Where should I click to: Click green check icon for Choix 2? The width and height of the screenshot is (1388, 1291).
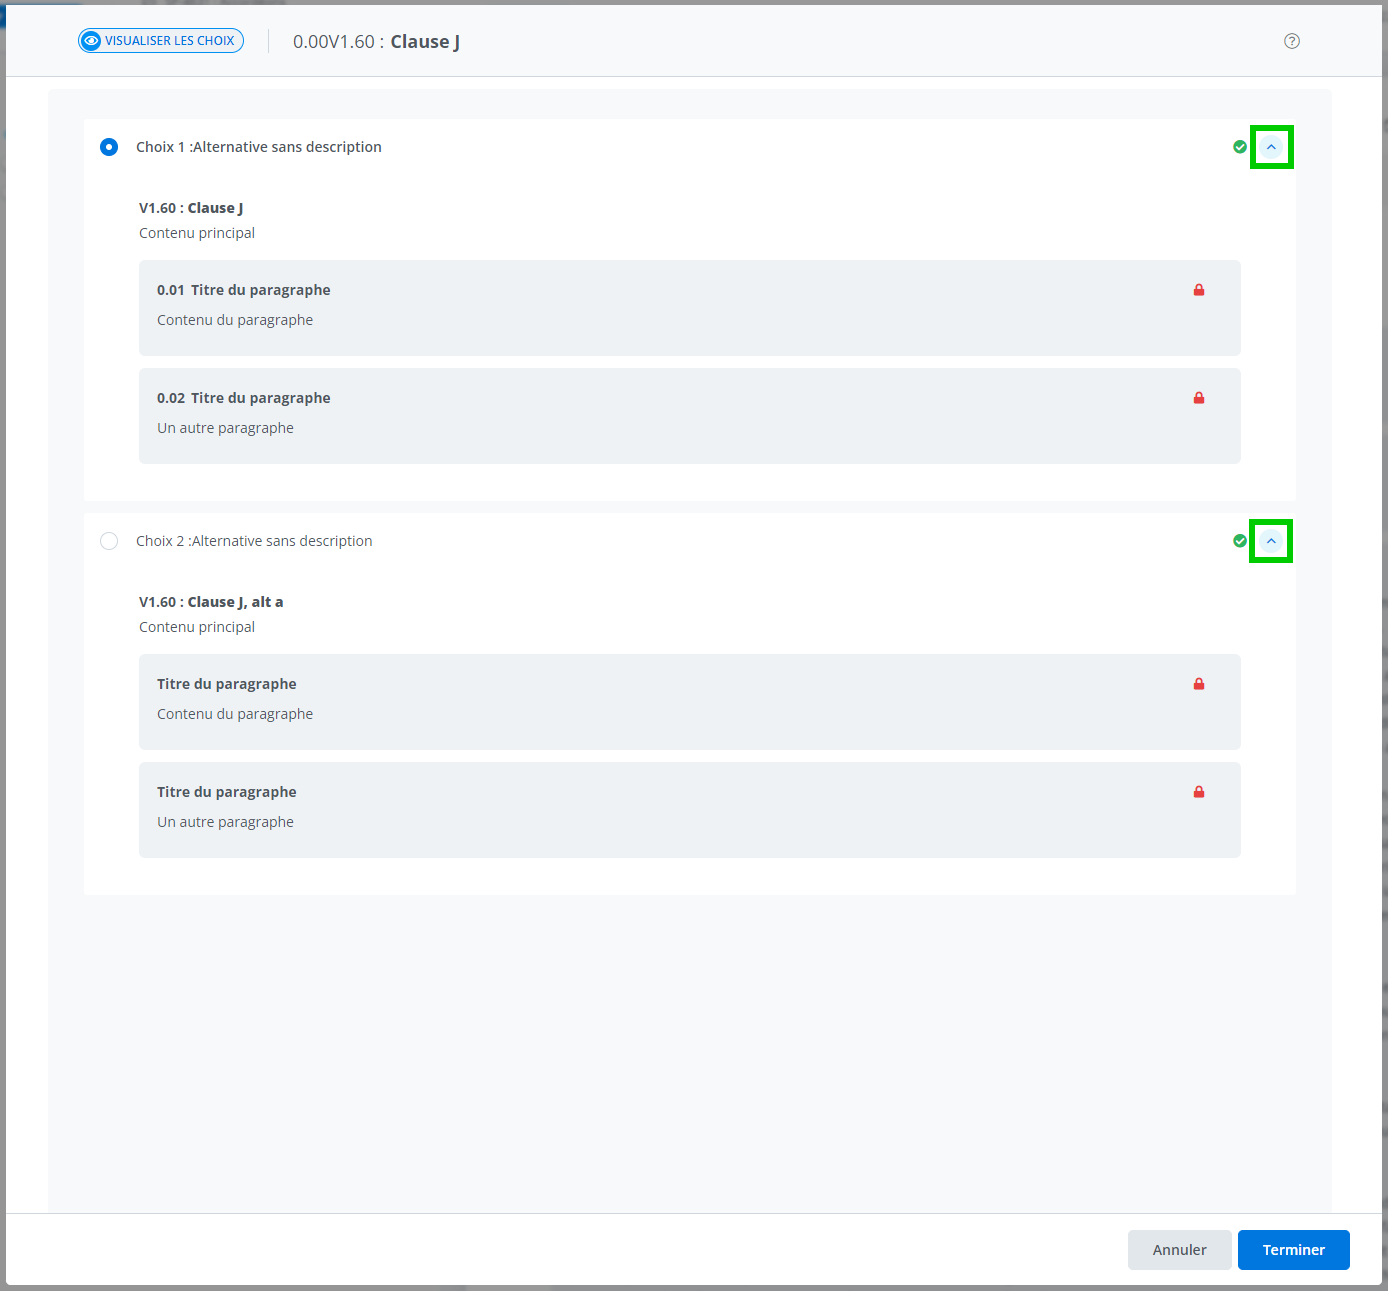tap(1240, 541)
